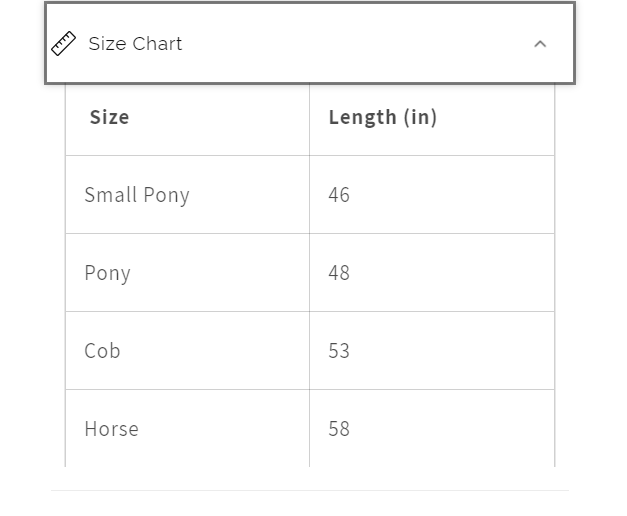Select the length value 46

[x=339, y=195]
